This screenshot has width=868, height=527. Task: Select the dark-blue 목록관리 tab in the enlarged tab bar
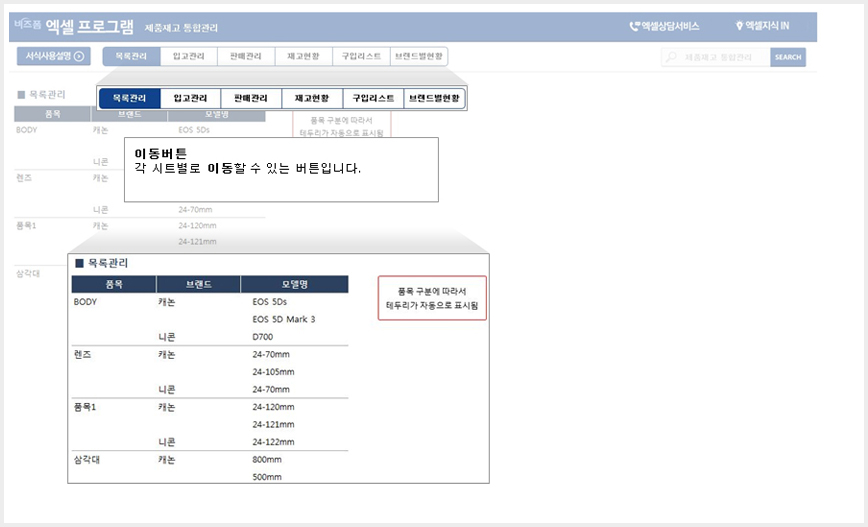point(130,98)
